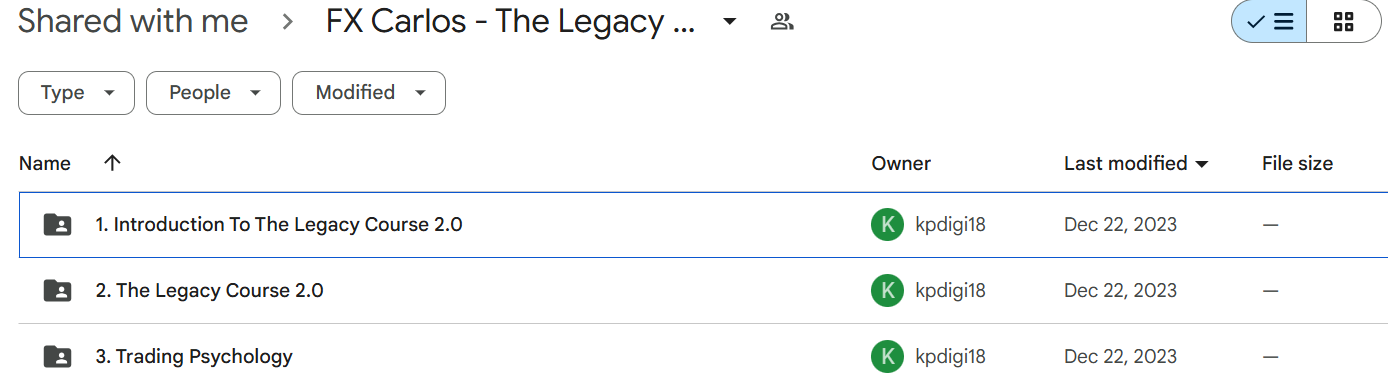The image size is (1388, 389).
Task: Click the shared people icon beside the folder title
Action: pyautogui.click(x=782, y=22)
